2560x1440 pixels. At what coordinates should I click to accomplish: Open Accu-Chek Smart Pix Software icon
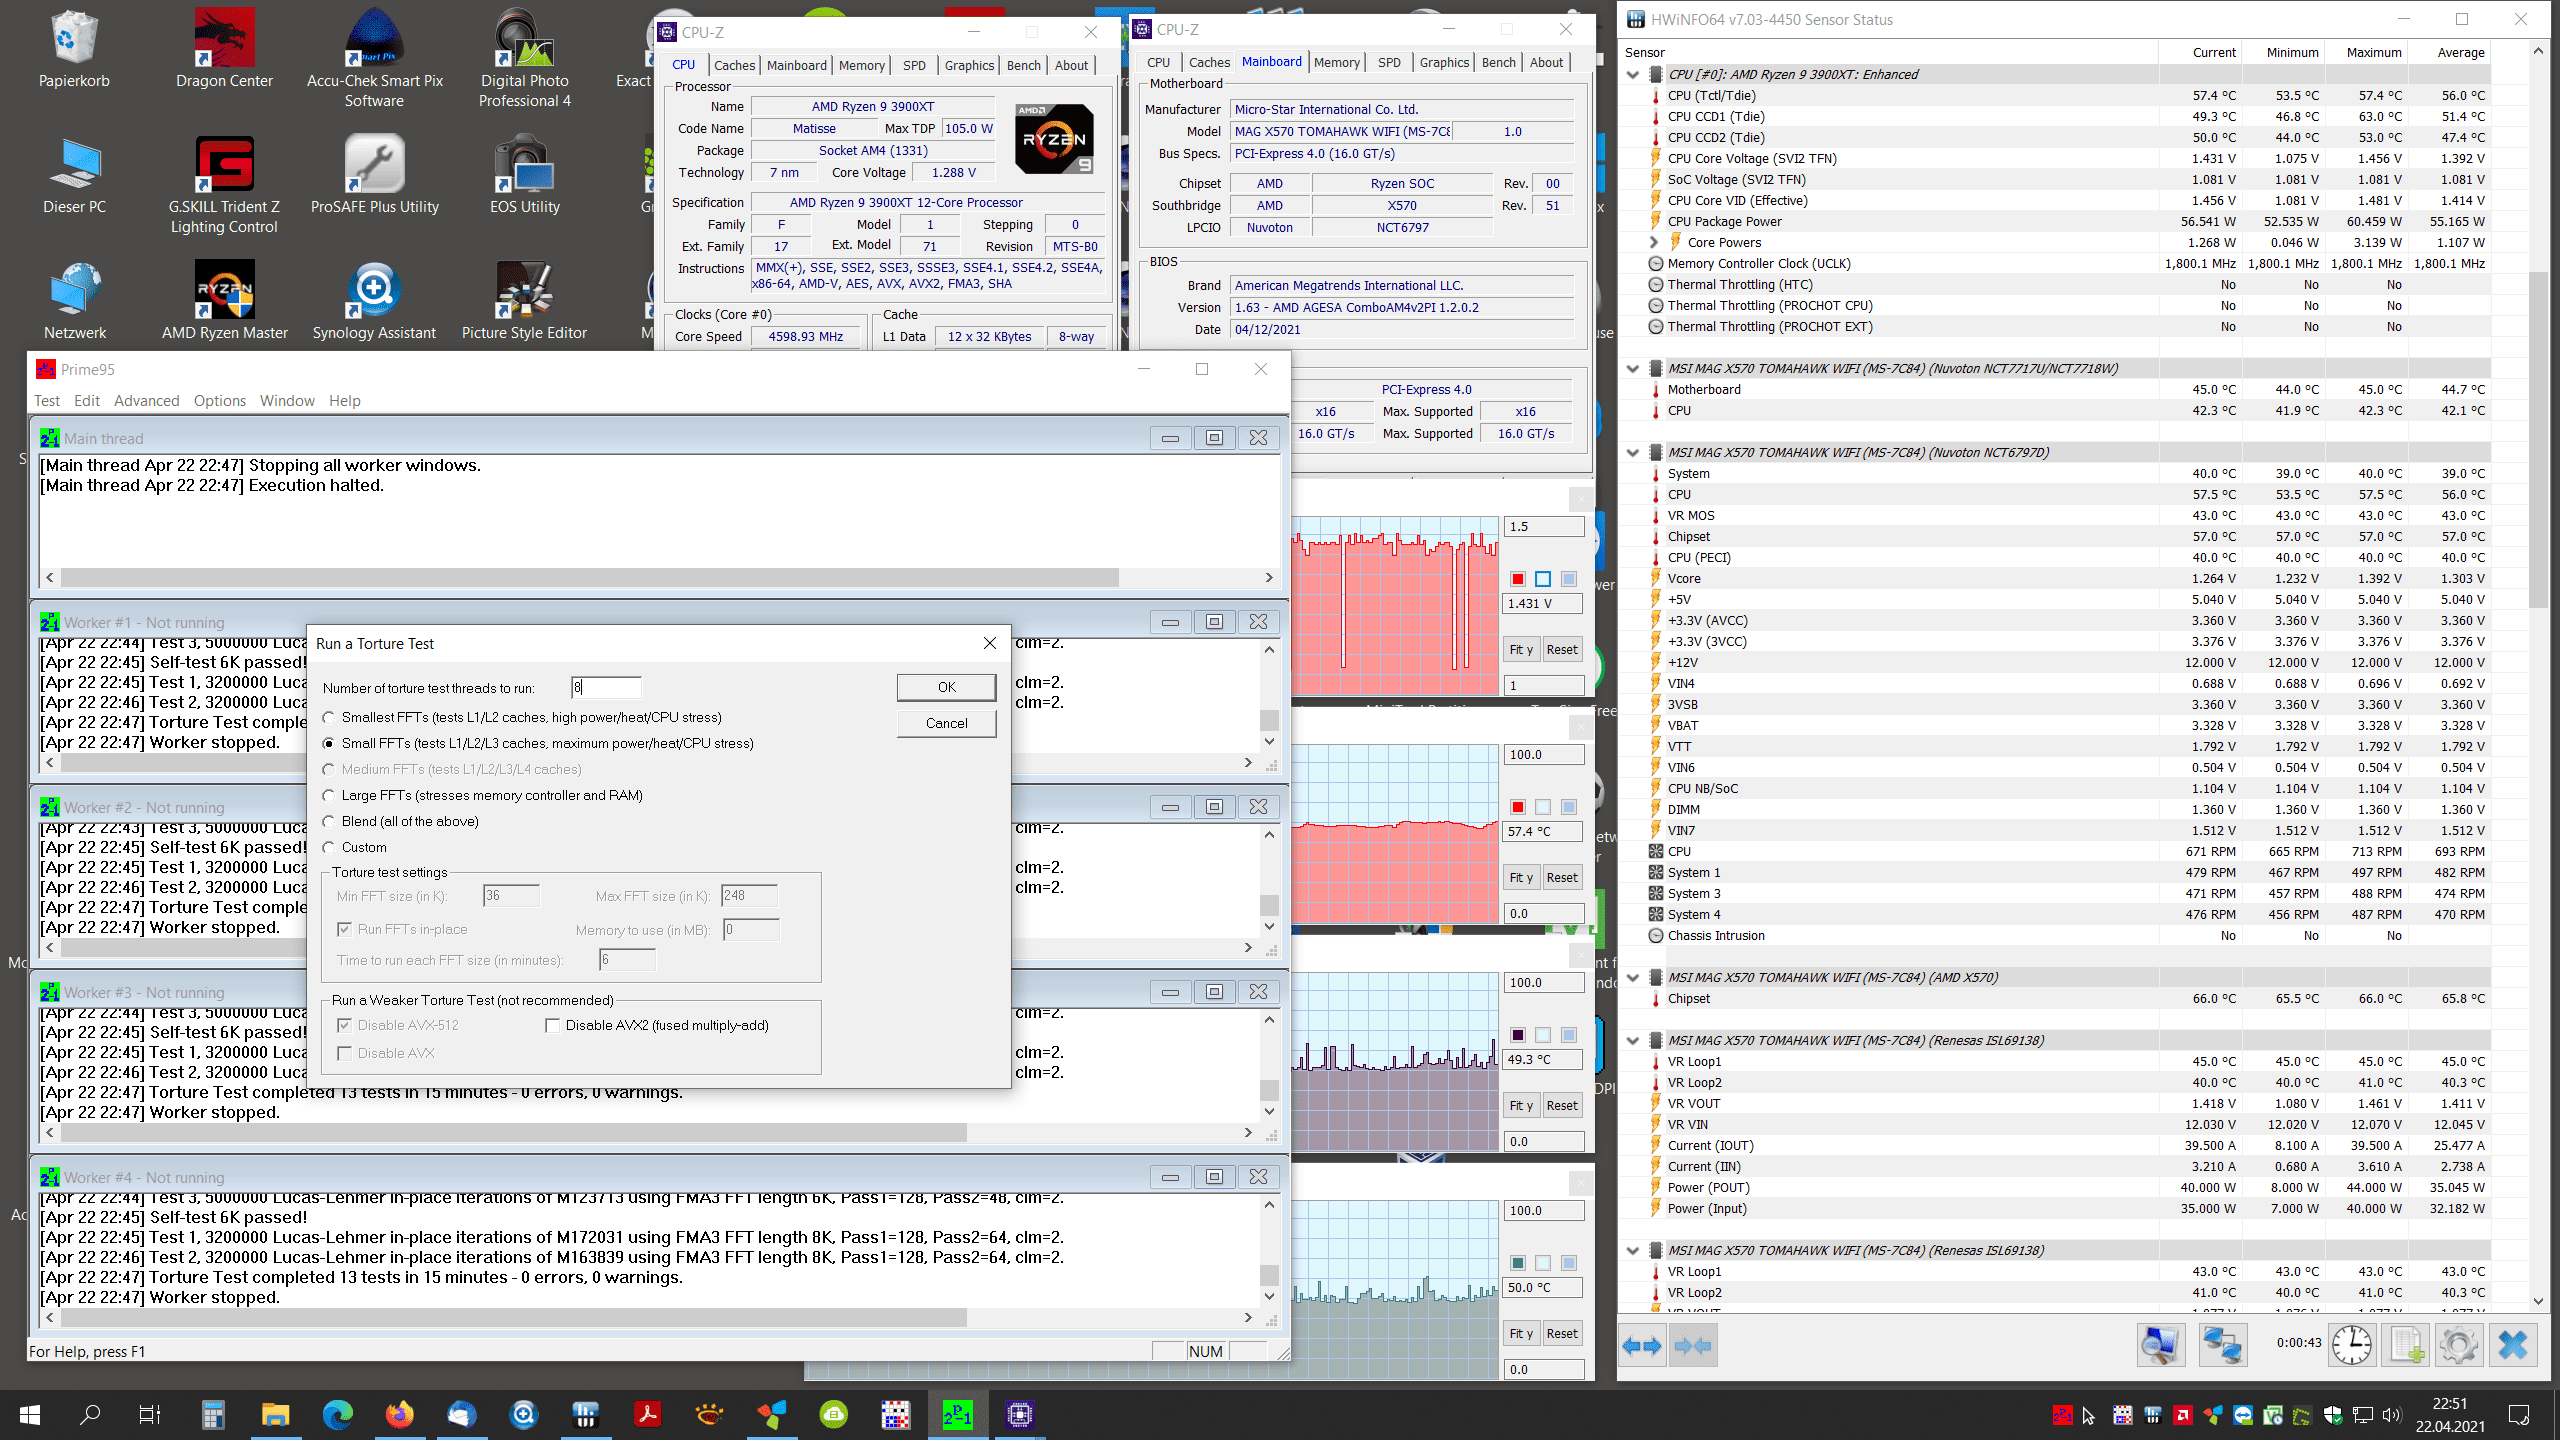pyautogui.click(x=374, y=59)
